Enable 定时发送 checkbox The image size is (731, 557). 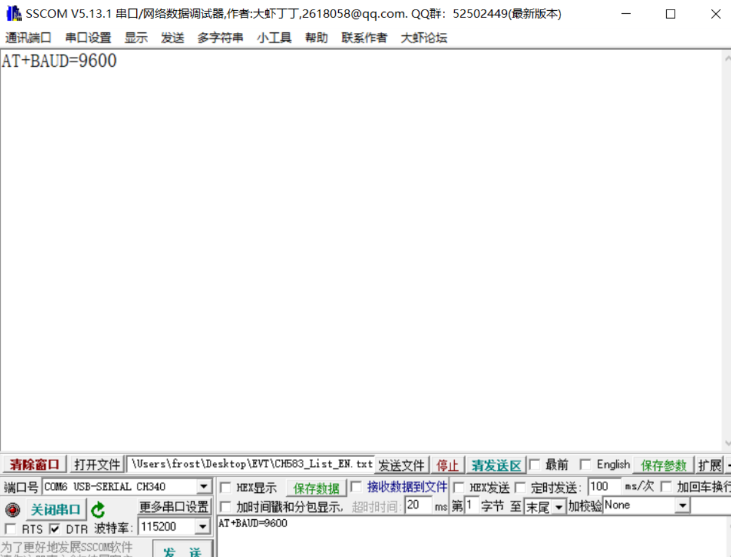coord(520,488)
